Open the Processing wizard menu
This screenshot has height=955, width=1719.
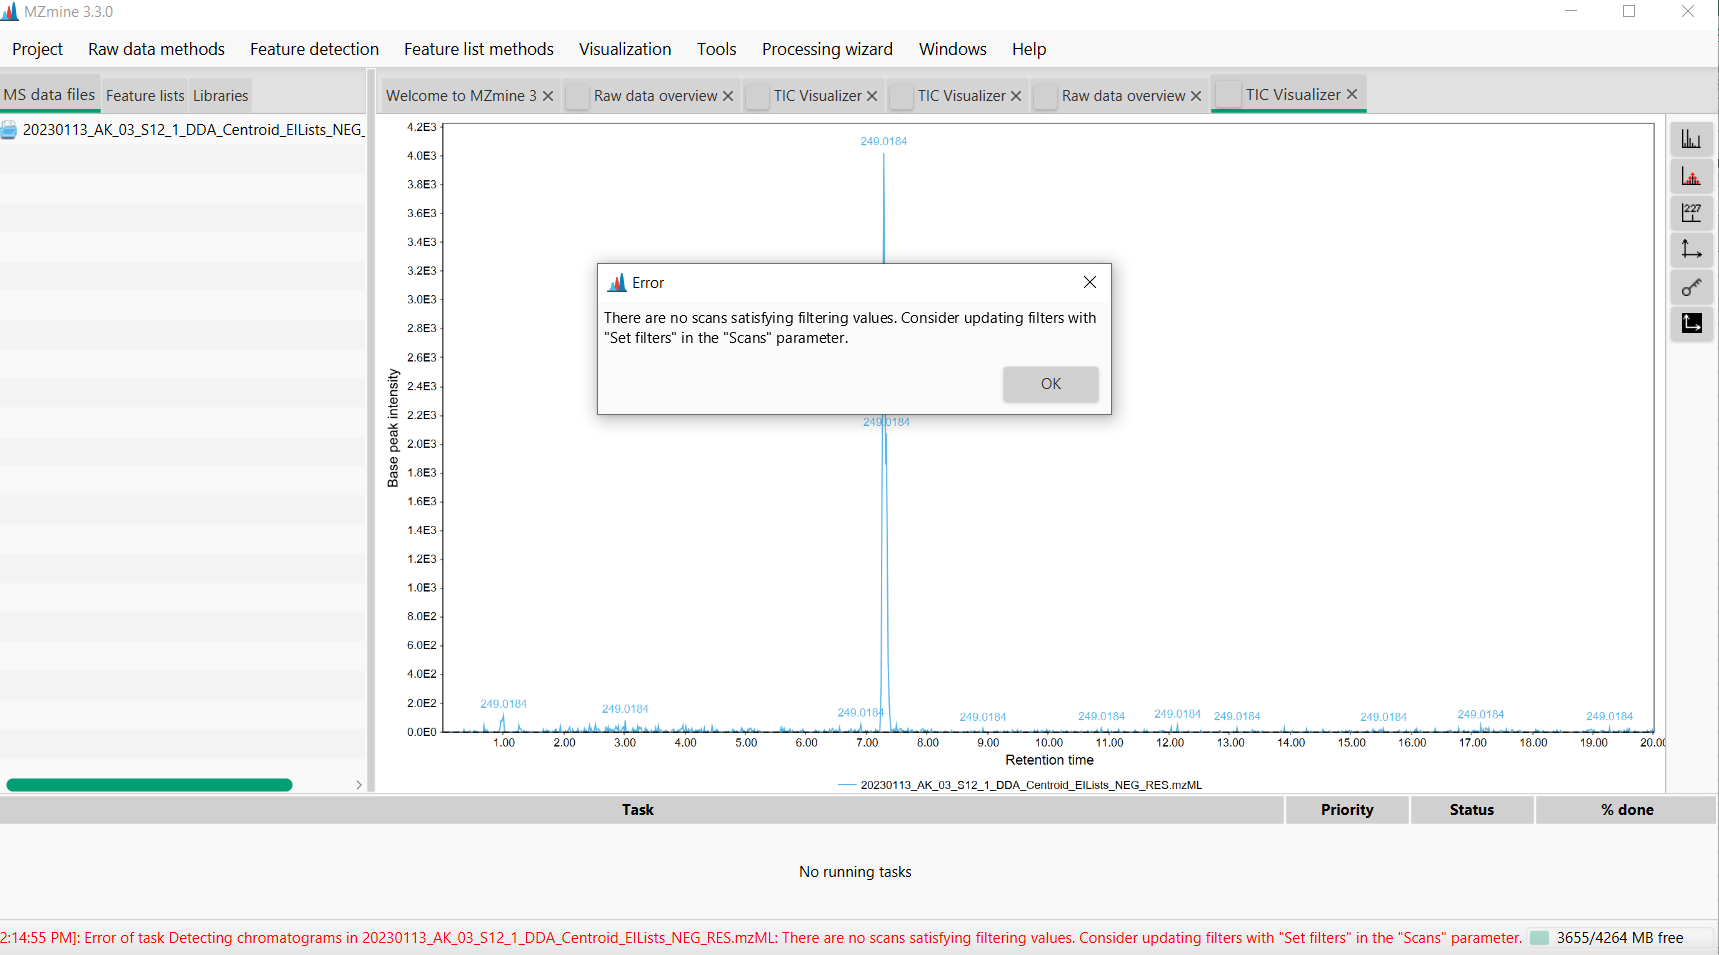click(826, 49)
